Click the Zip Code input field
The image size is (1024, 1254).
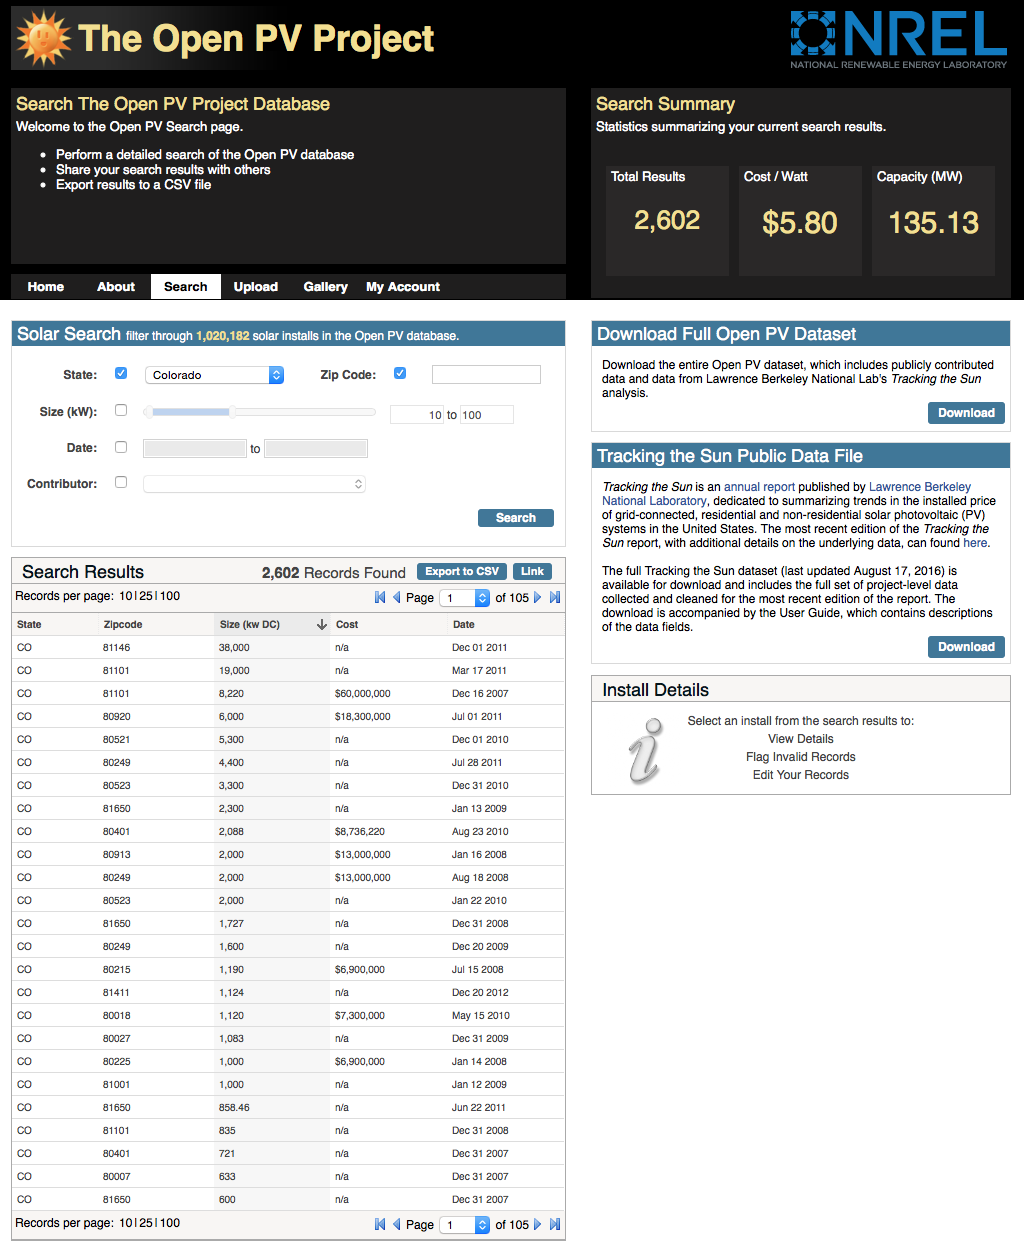[x=486, y=375]
